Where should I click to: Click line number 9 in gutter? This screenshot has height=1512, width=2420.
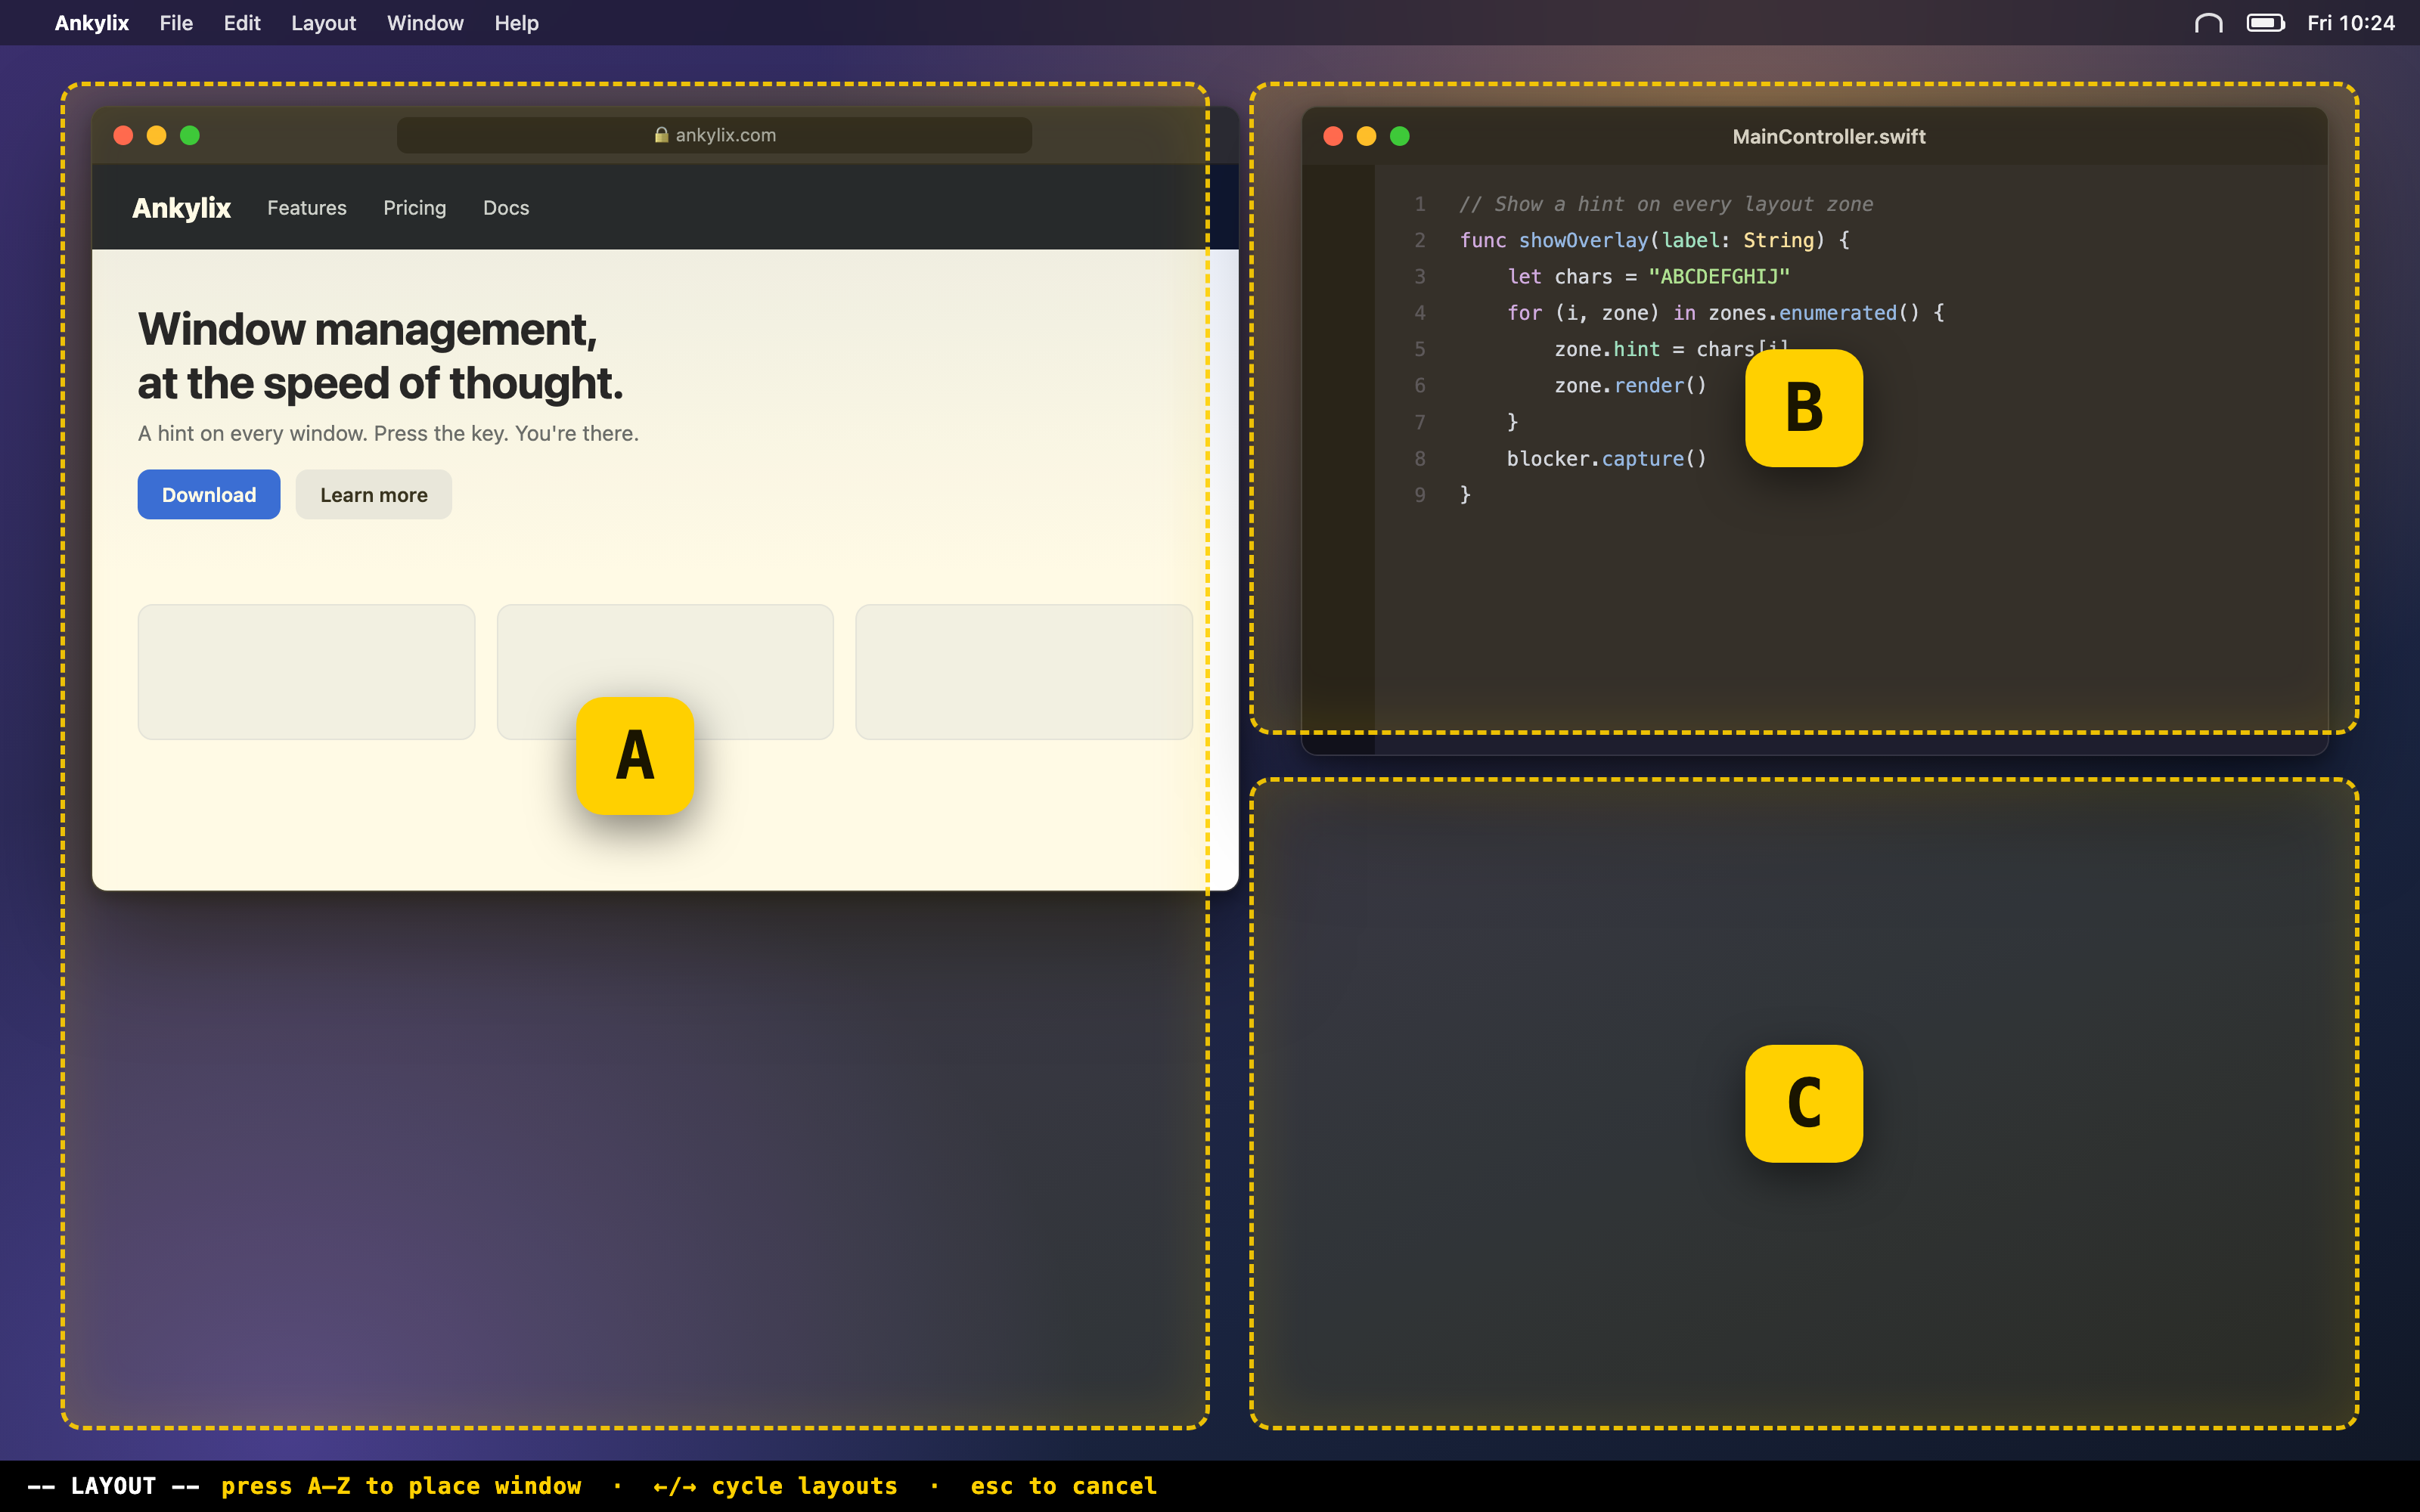click(x=1420, y=495)
